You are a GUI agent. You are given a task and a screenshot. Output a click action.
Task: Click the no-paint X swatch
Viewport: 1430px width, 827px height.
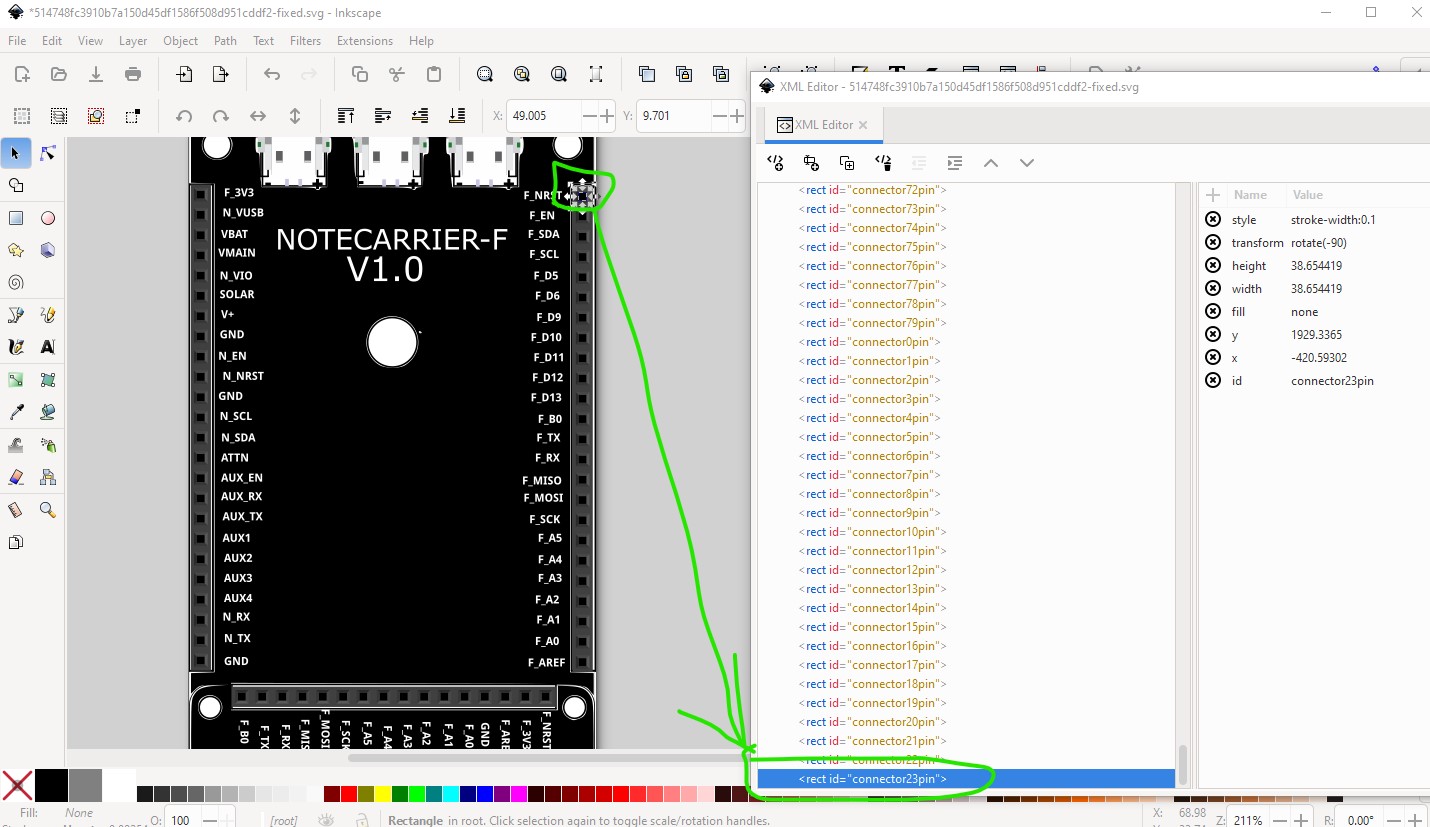coord(17,786)
